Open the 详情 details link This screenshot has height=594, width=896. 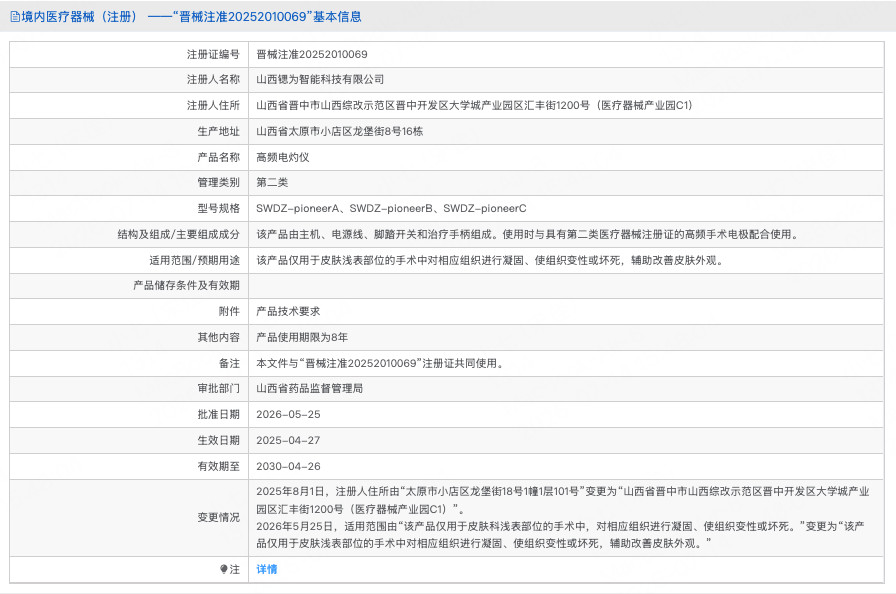(266, 569)
